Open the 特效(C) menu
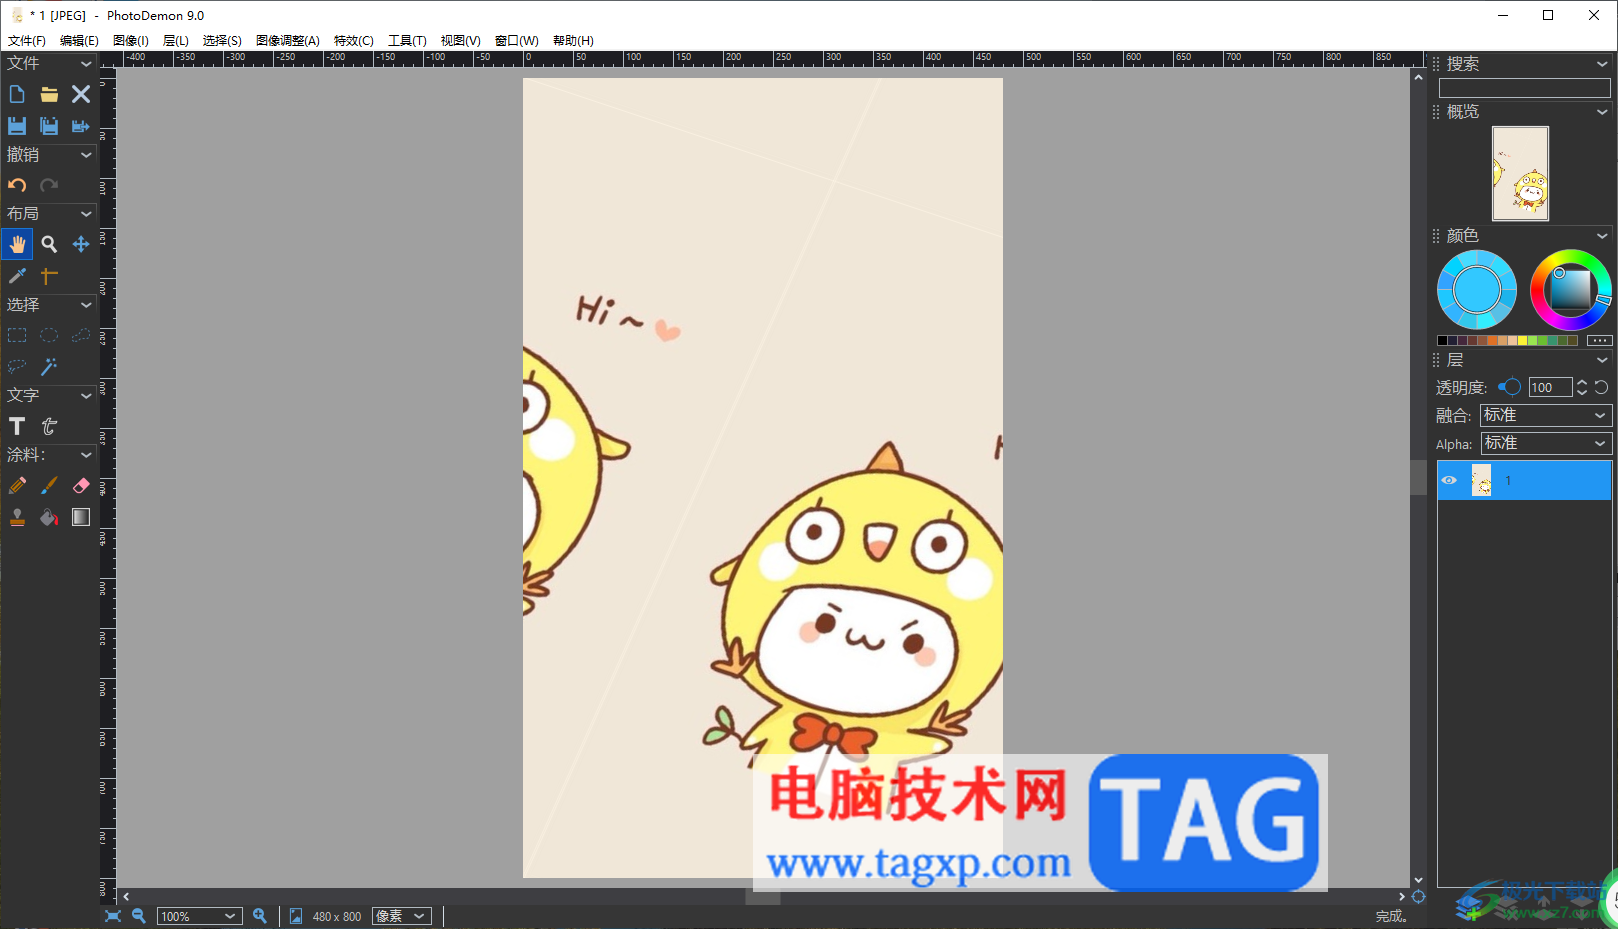The height and width of the screenshot is (929, 1618). coord(354,41)
